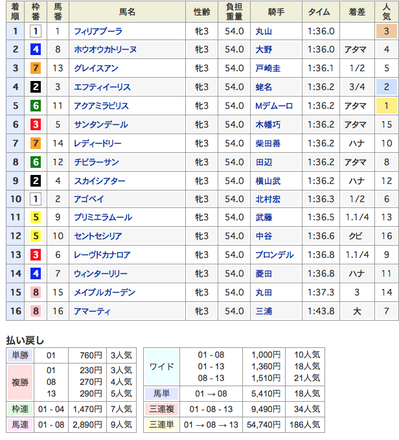Viewport: 399px width, 440px height.
Task: Click the 負担重量 column header
Action: [234, 12]
